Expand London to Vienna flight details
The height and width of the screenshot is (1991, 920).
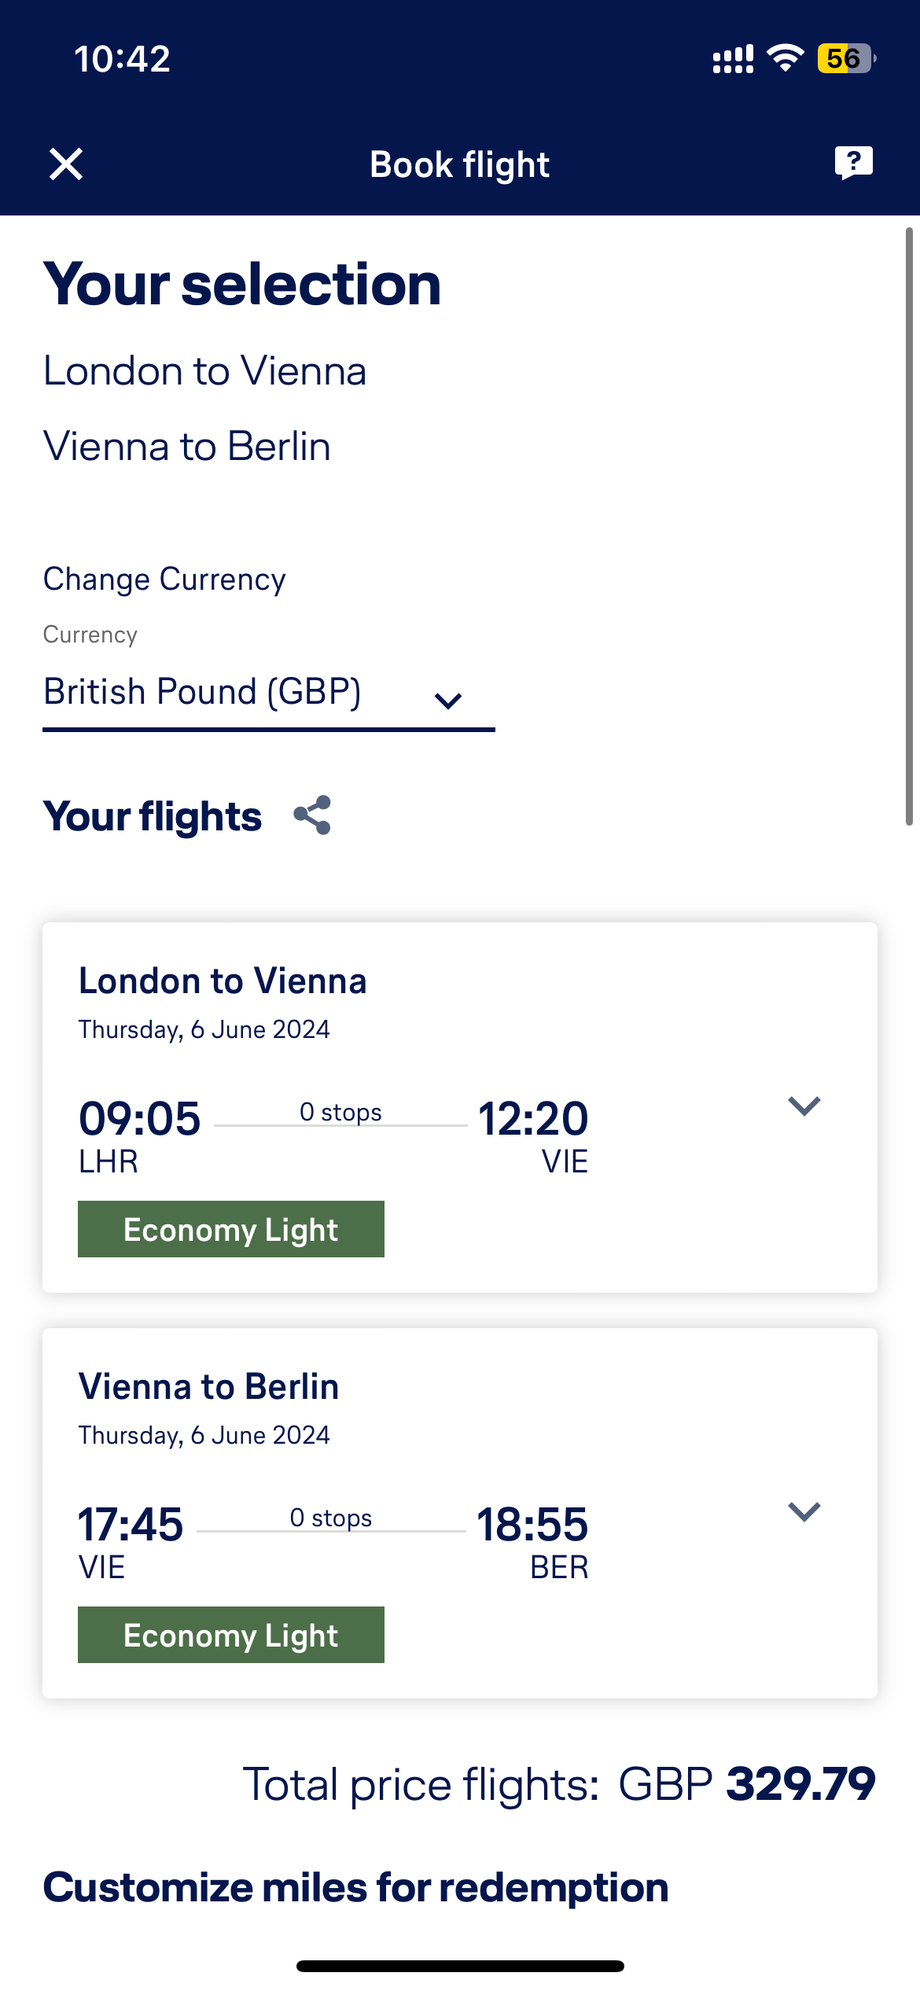804,1106
